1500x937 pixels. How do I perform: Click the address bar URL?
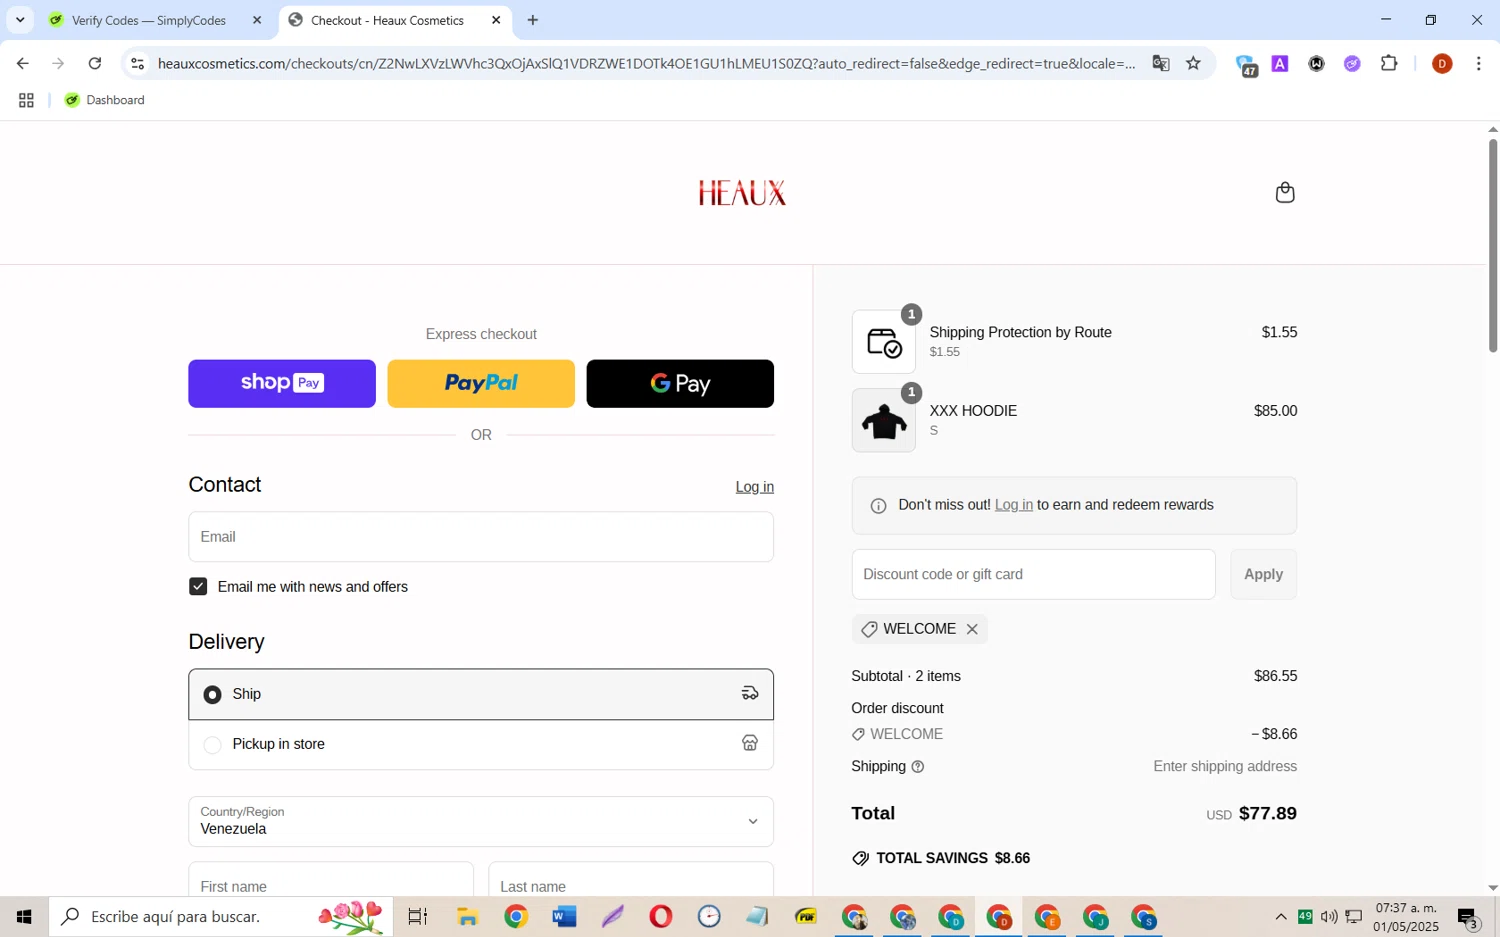[x=646, y=64]
